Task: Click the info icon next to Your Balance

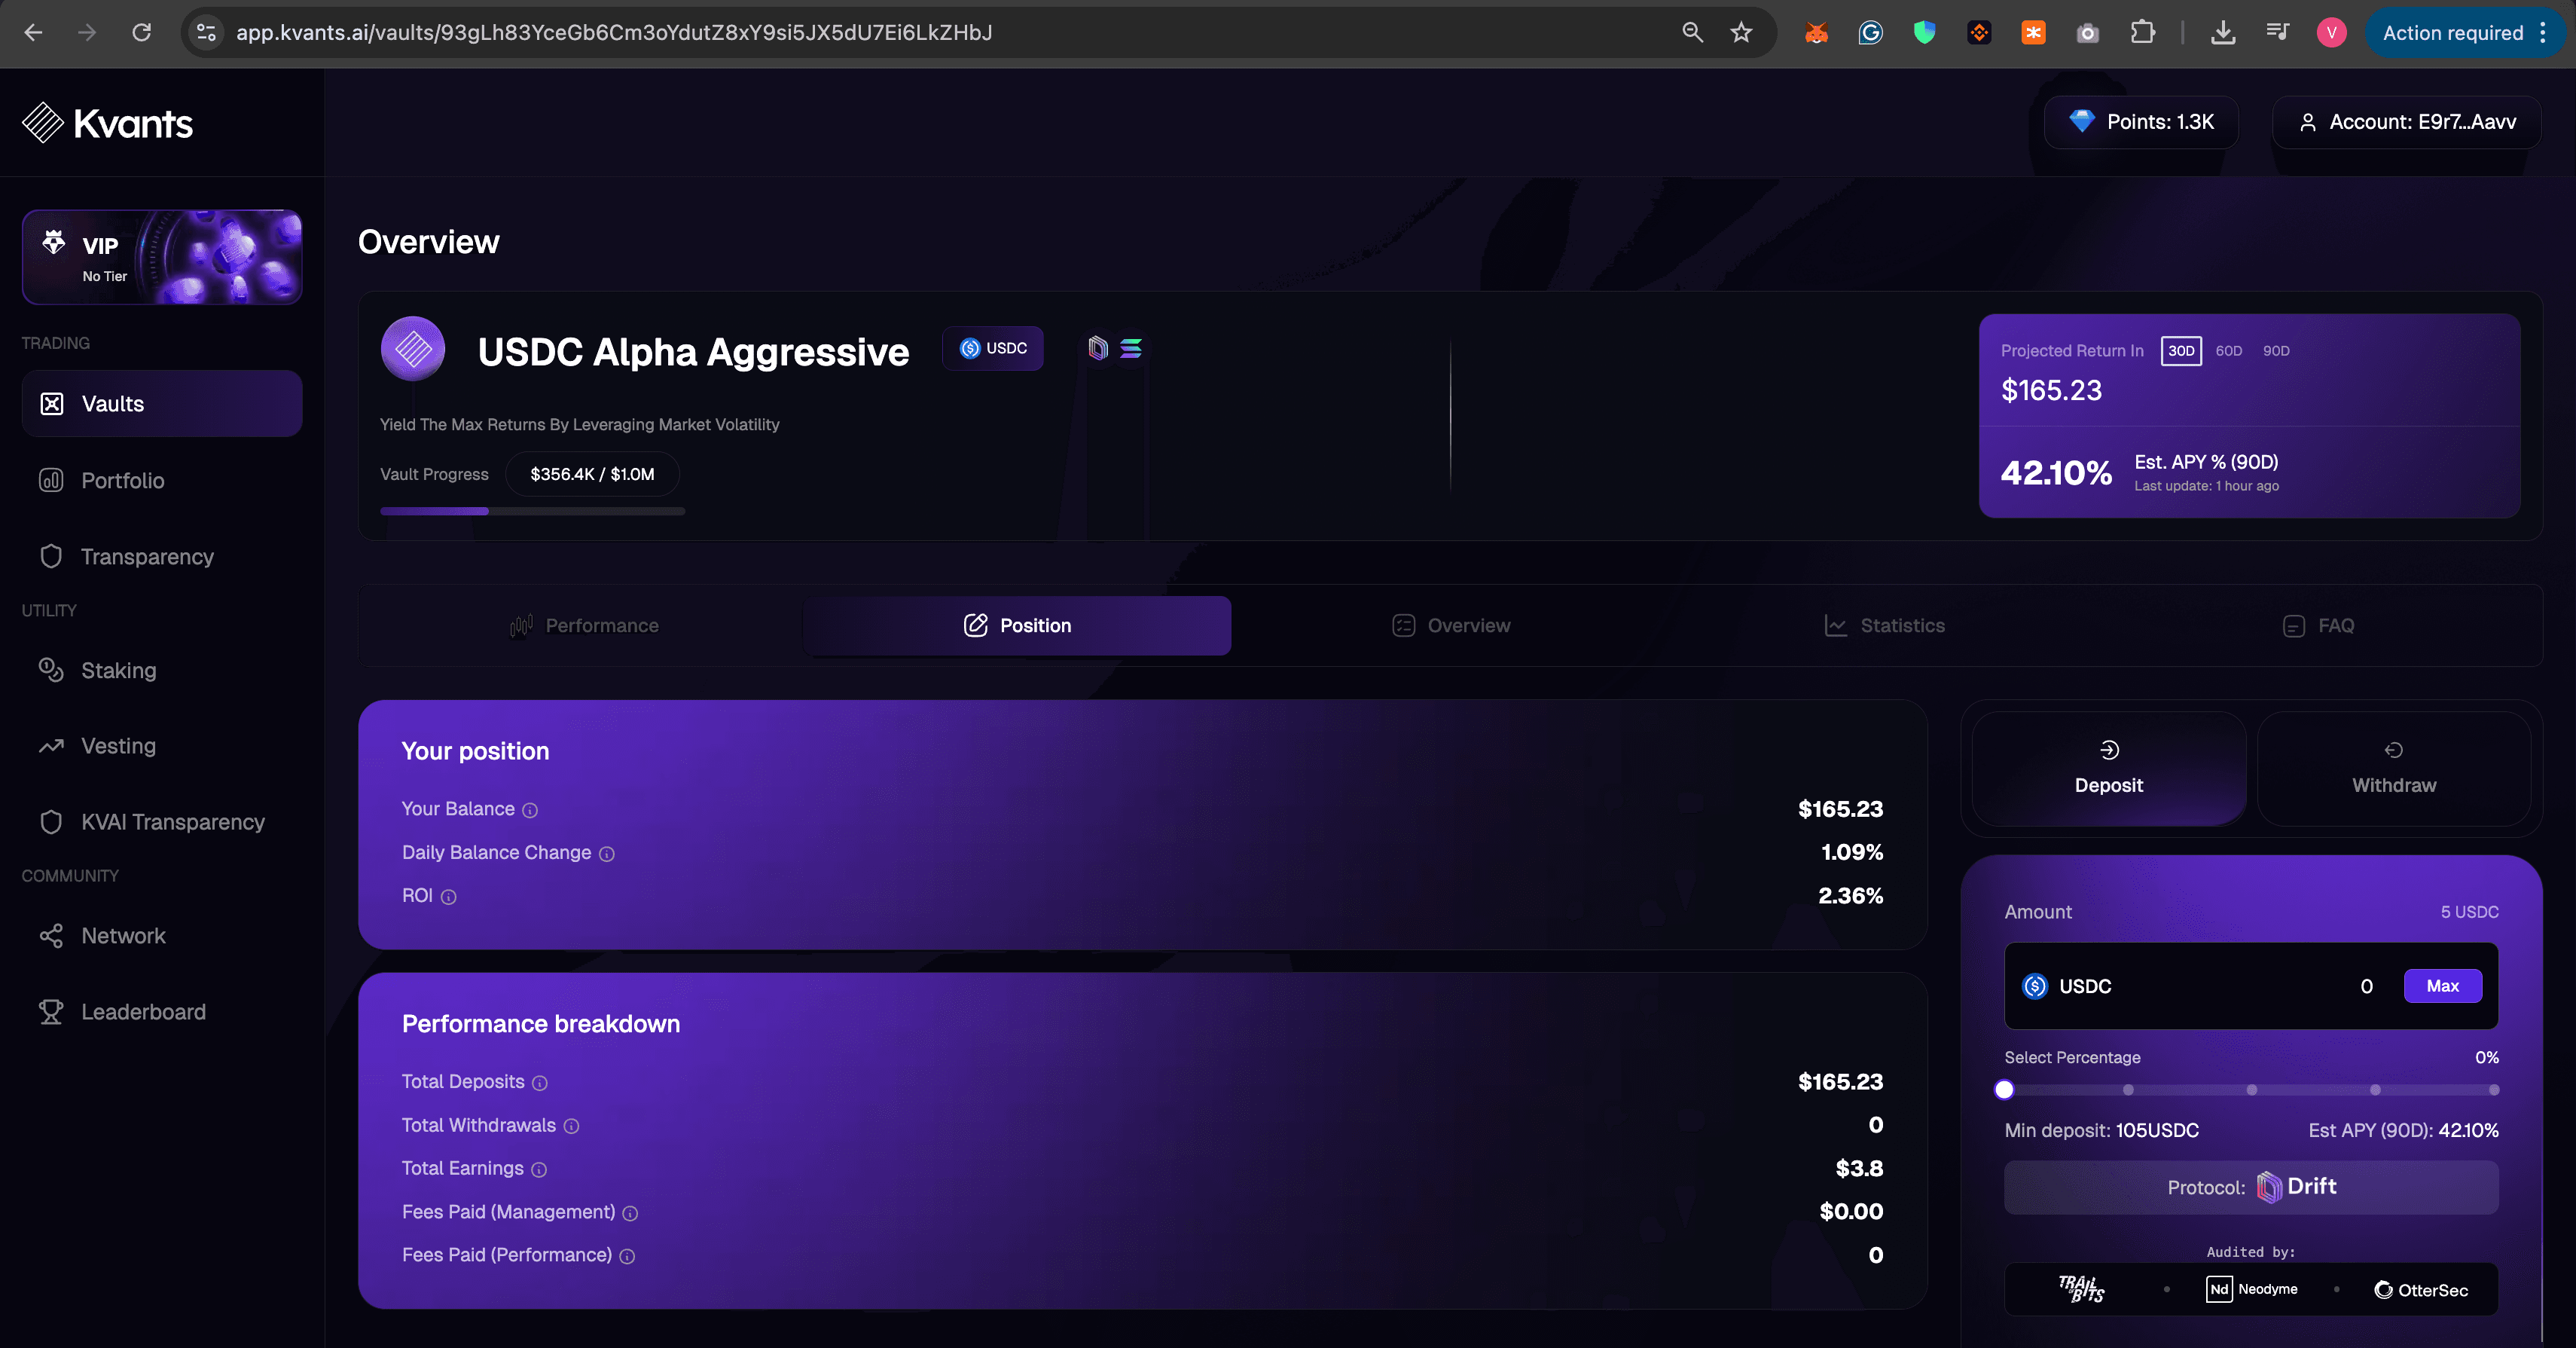Action: coord(530,810)
